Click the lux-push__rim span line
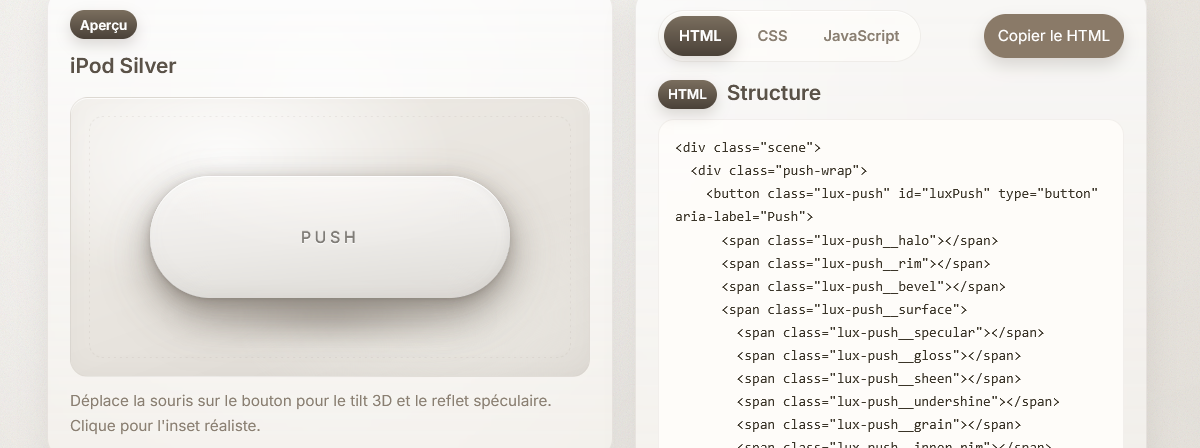Image resolution: width=1200 pixels, height=448 pixels. (856, 263)
